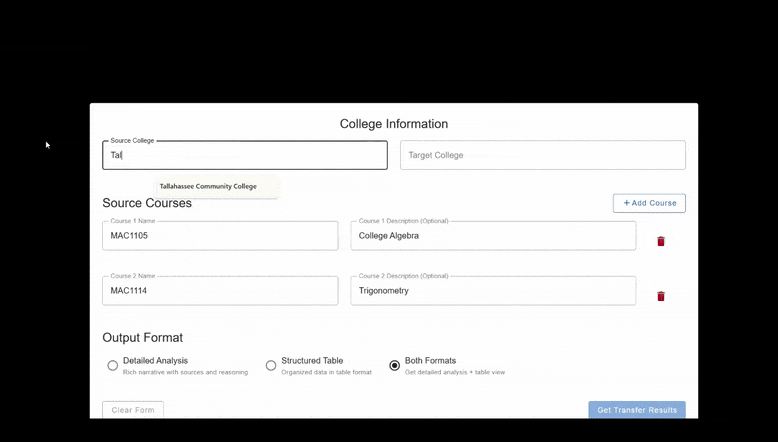
Task: Select the Both Formats radio button
Action: pos(395,366)
